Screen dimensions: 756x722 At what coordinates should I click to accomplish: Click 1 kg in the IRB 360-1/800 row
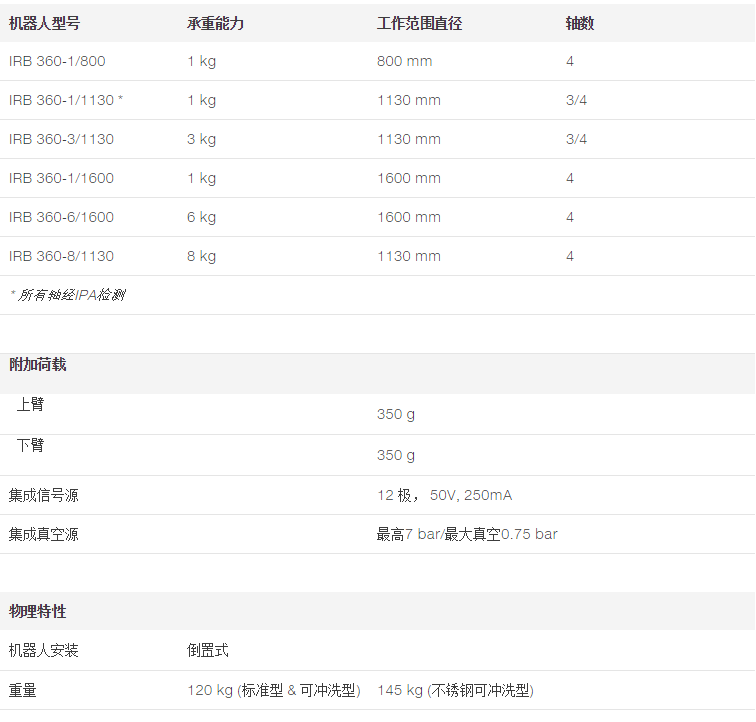[x=202, y=62]
